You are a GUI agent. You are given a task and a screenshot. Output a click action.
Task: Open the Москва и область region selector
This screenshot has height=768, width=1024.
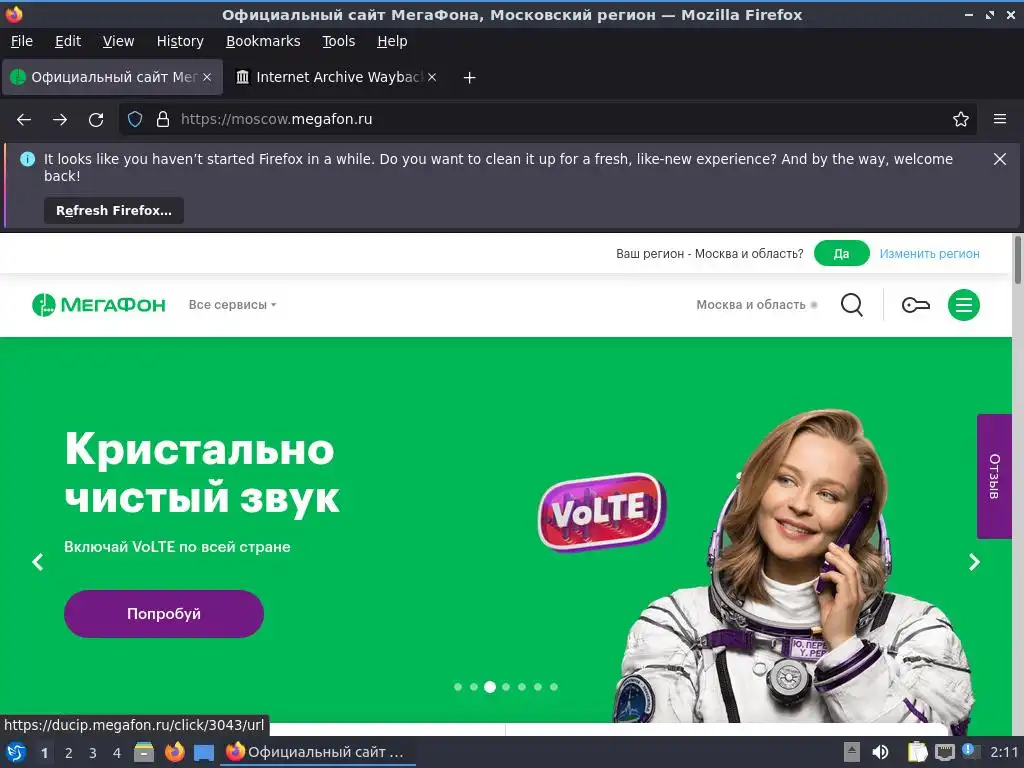pos(756,305)
